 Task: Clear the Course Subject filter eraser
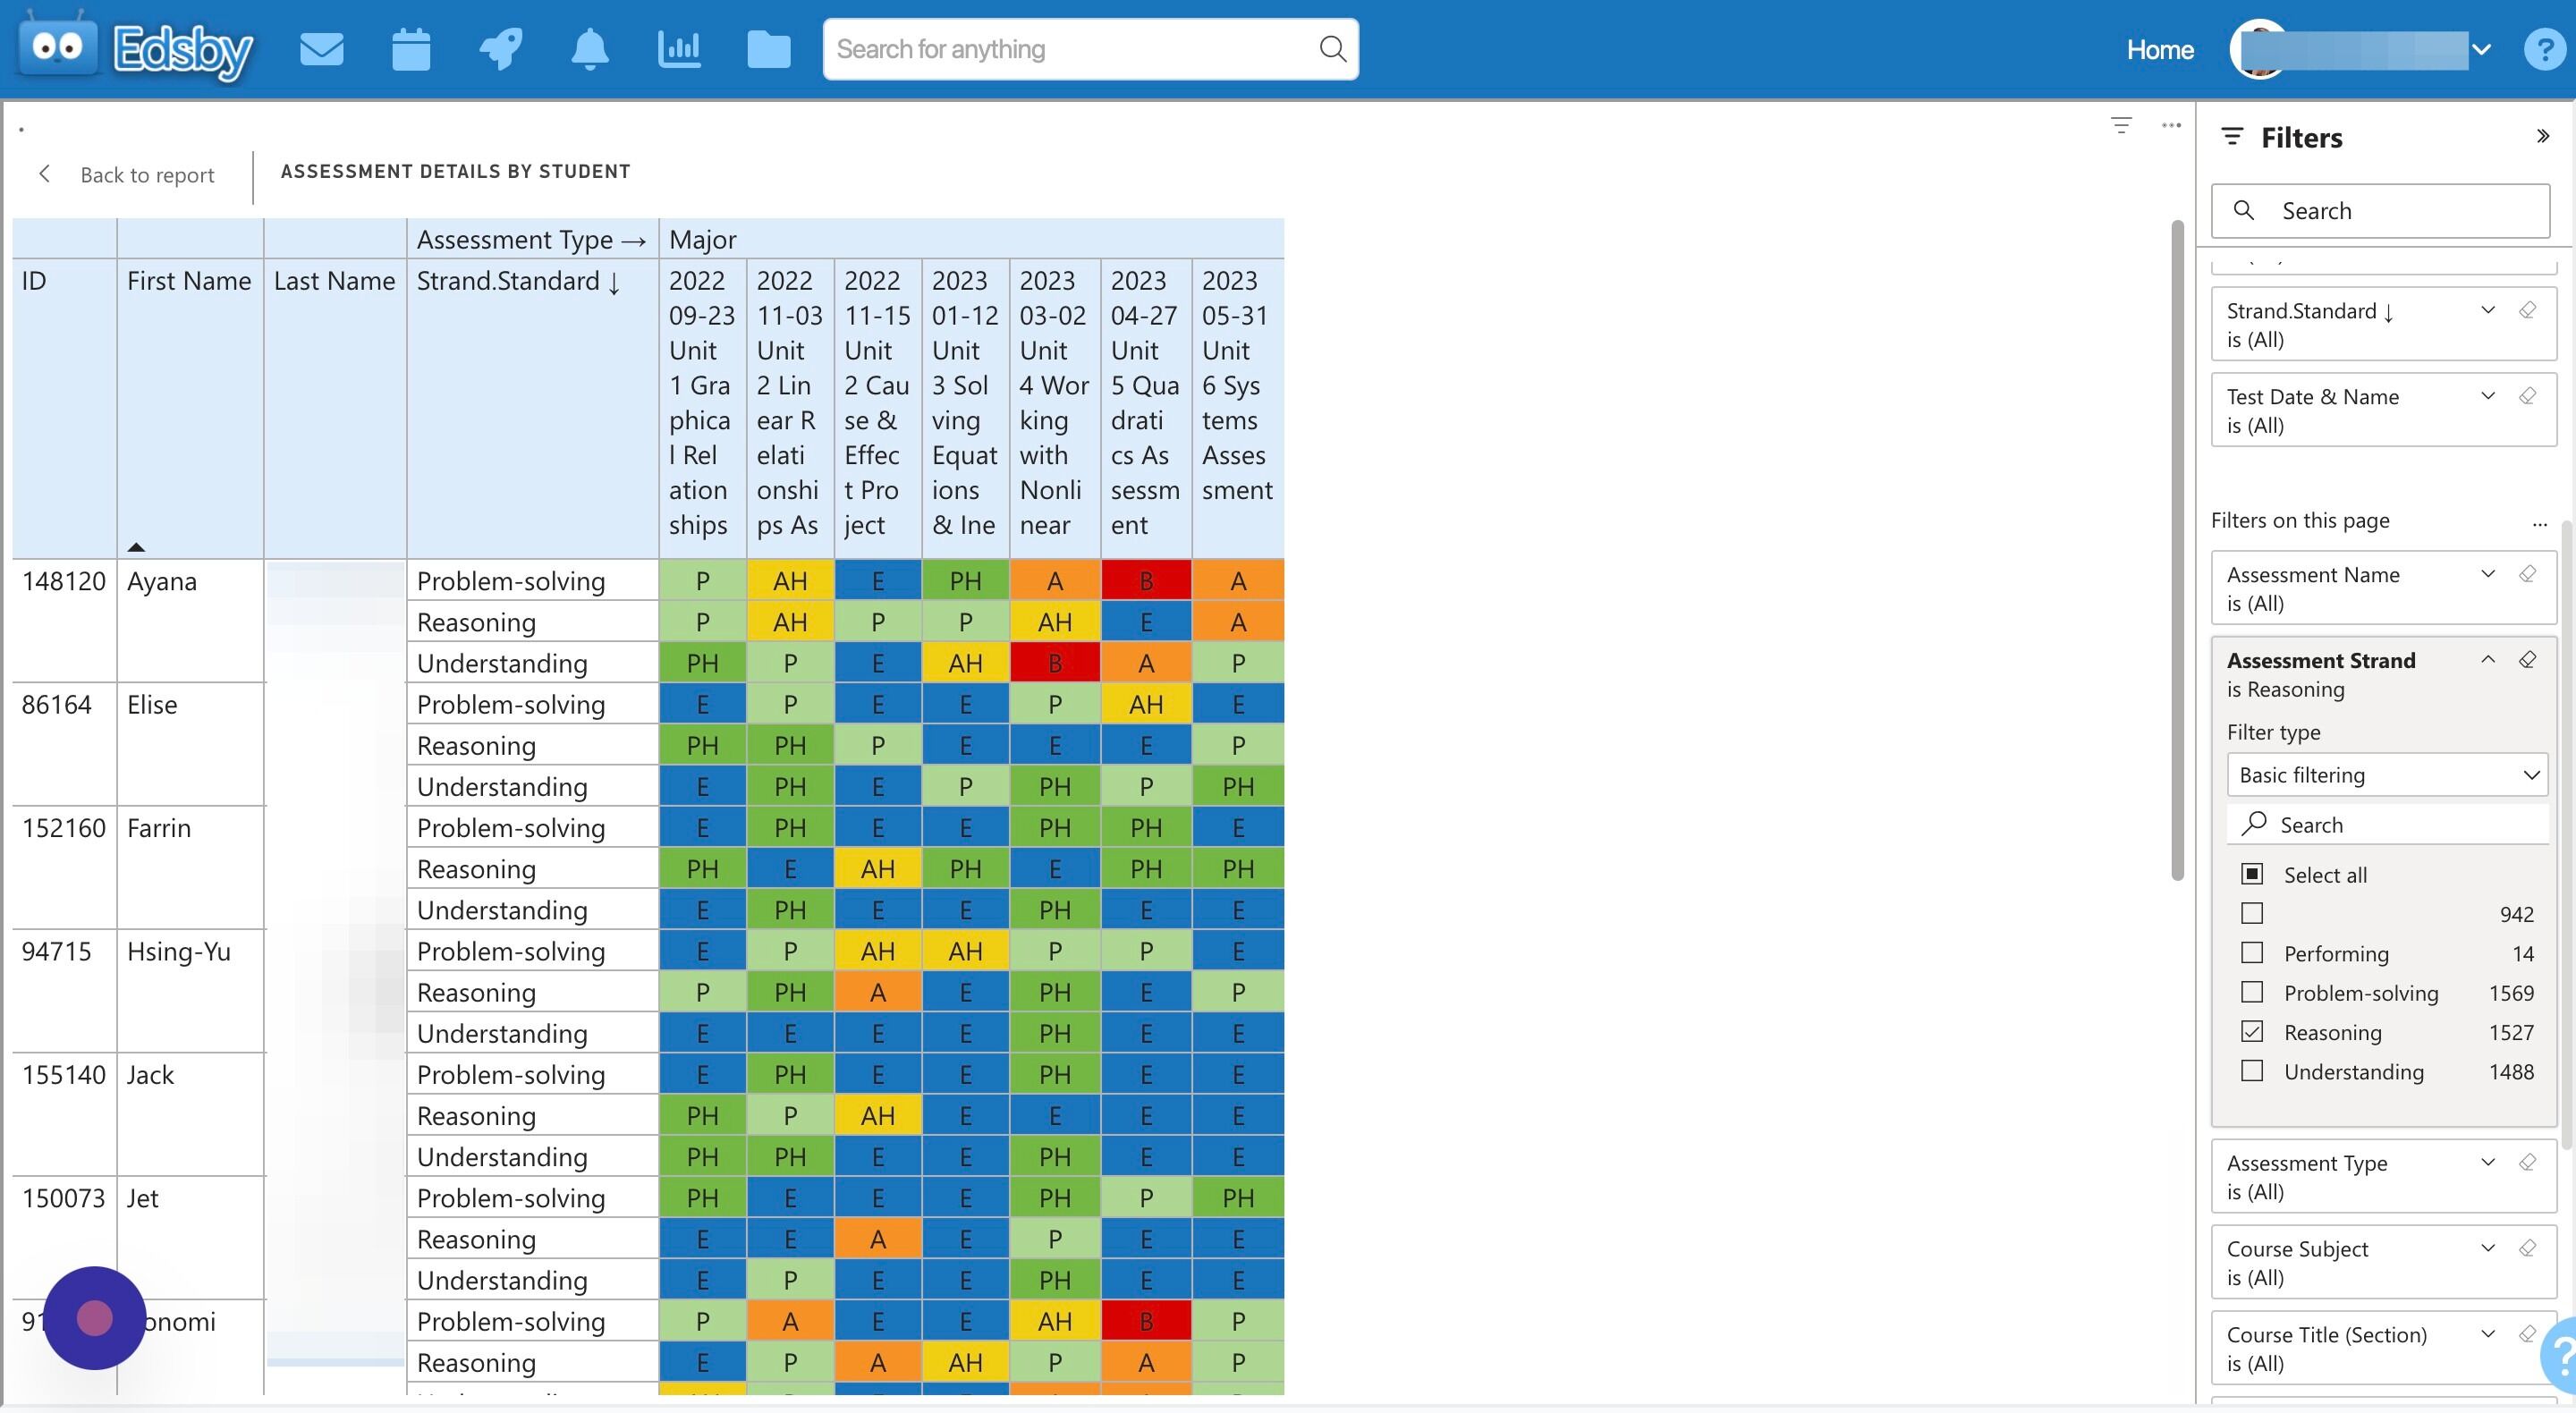(2527, 1249)
